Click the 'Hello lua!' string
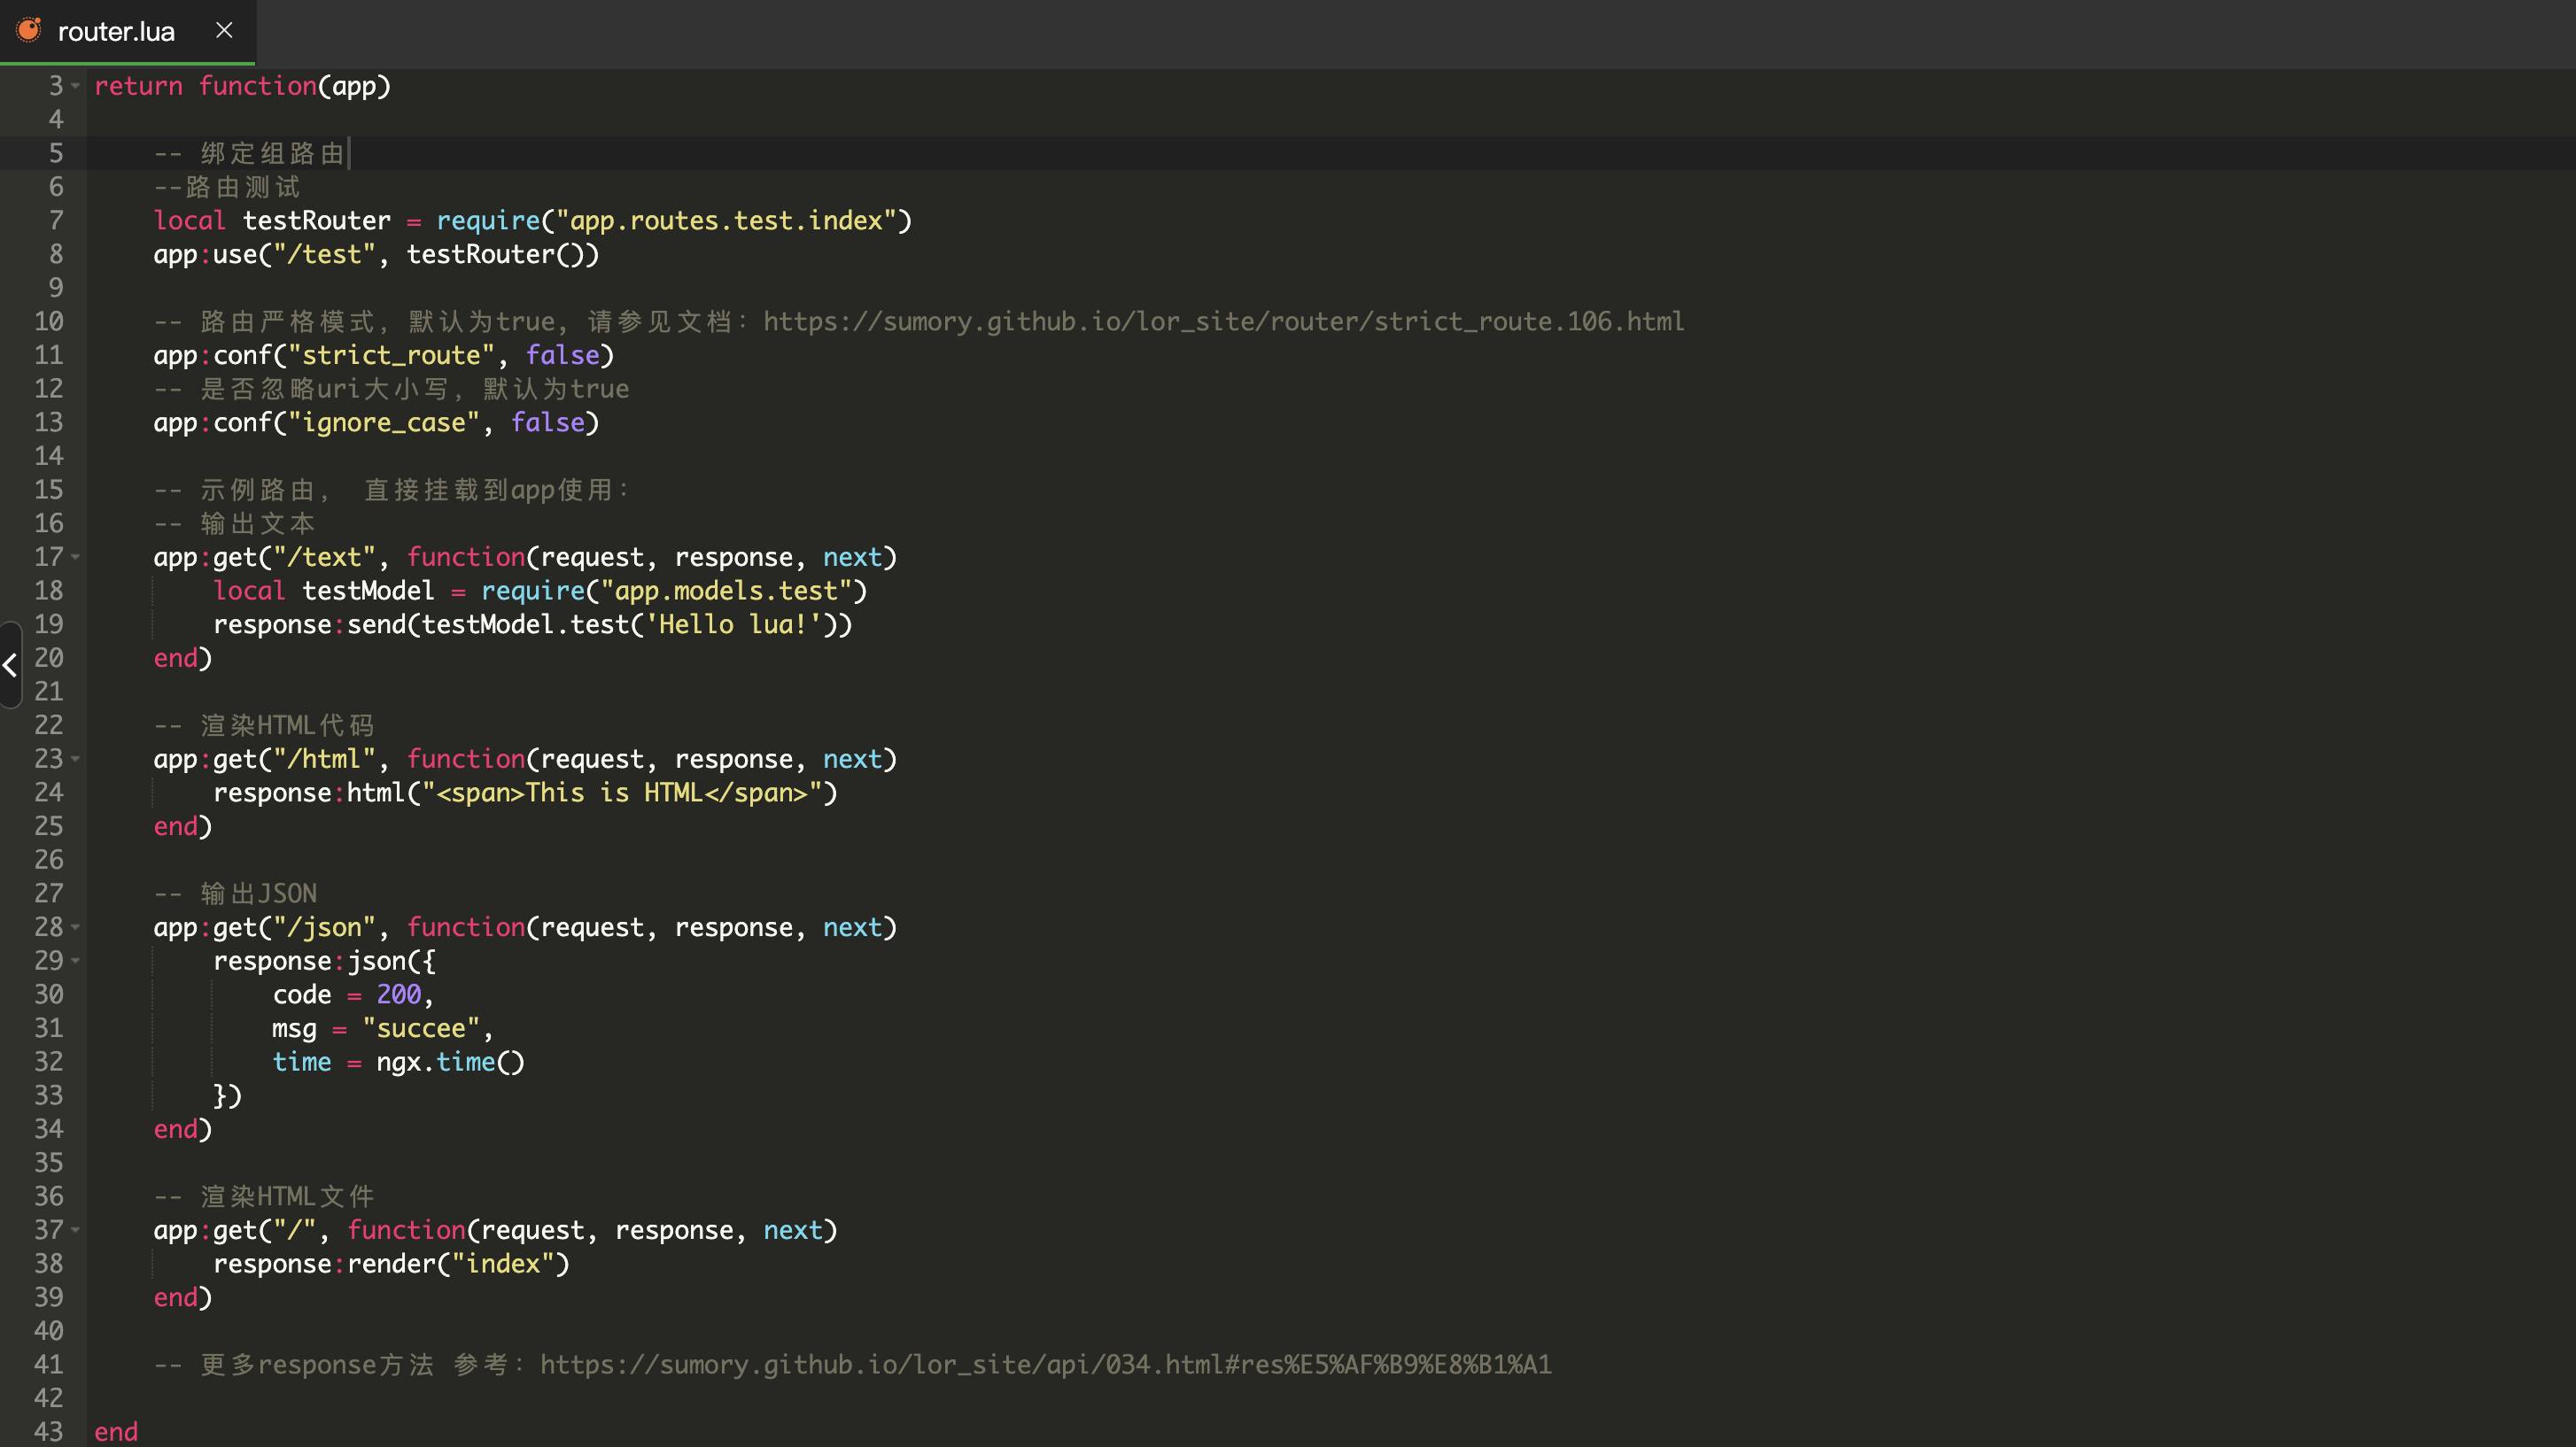The height and width of the screenshot is (1447, 2576). point(734,624)
